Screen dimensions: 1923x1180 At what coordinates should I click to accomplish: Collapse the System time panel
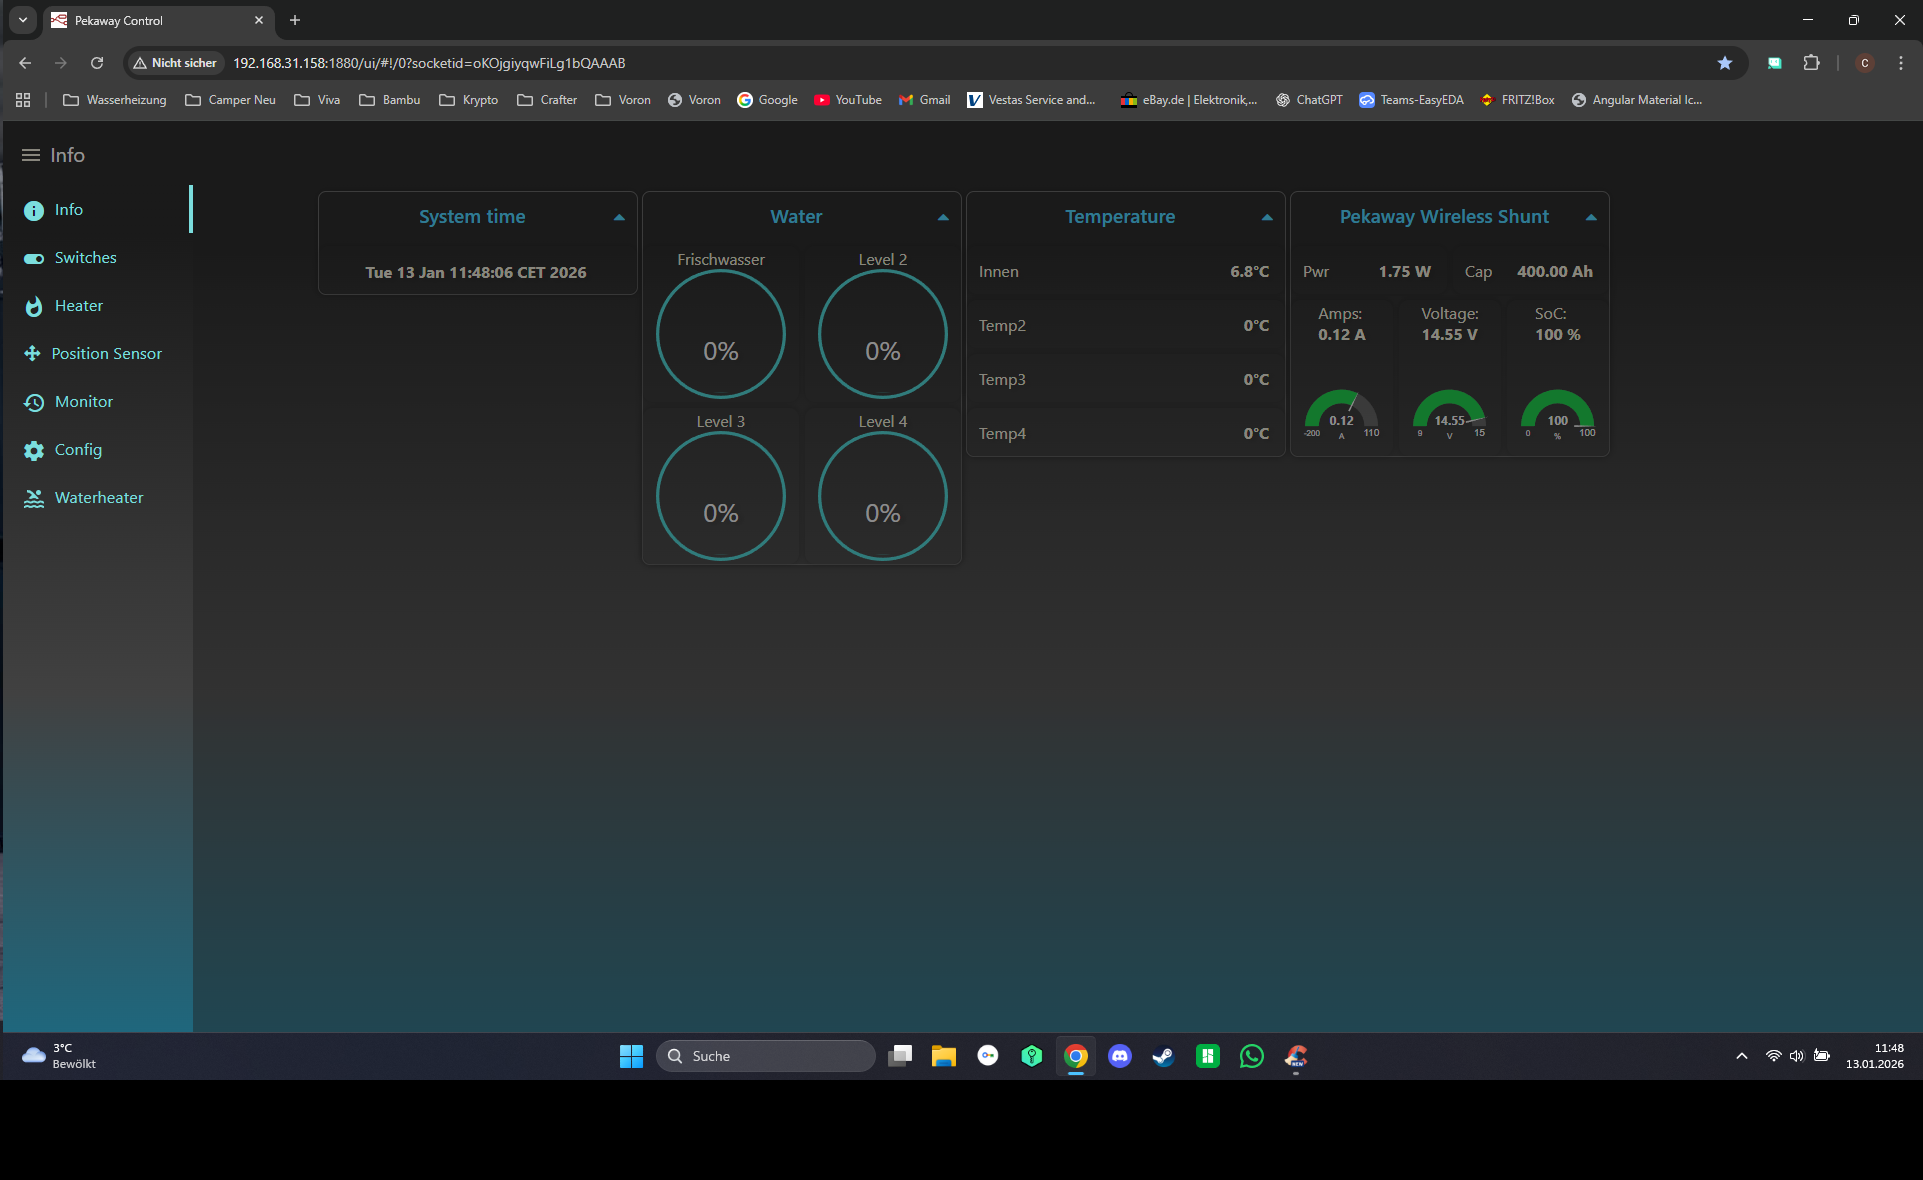pos(619,217)
